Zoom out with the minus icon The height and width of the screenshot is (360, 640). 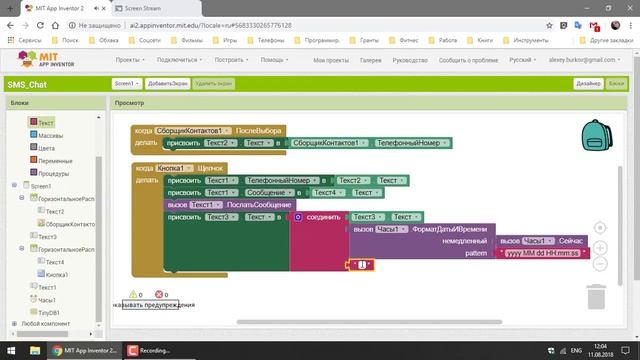tap(600, 264)
